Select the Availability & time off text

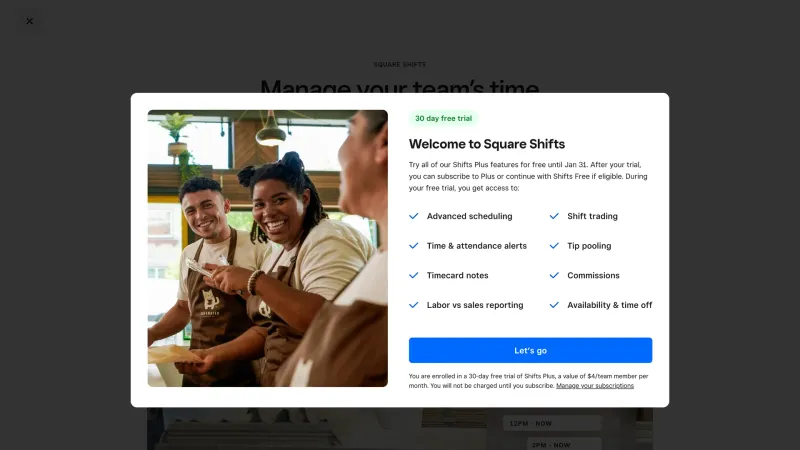tap(610, 305)
